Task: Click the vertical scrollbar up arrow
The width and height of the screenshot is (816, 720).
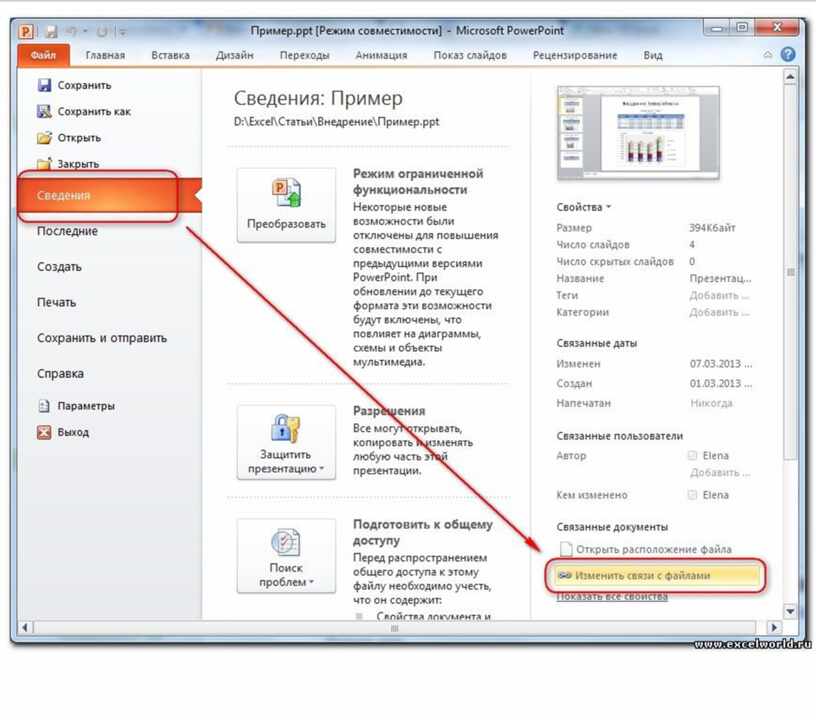Action: click(x=790, y=77)
